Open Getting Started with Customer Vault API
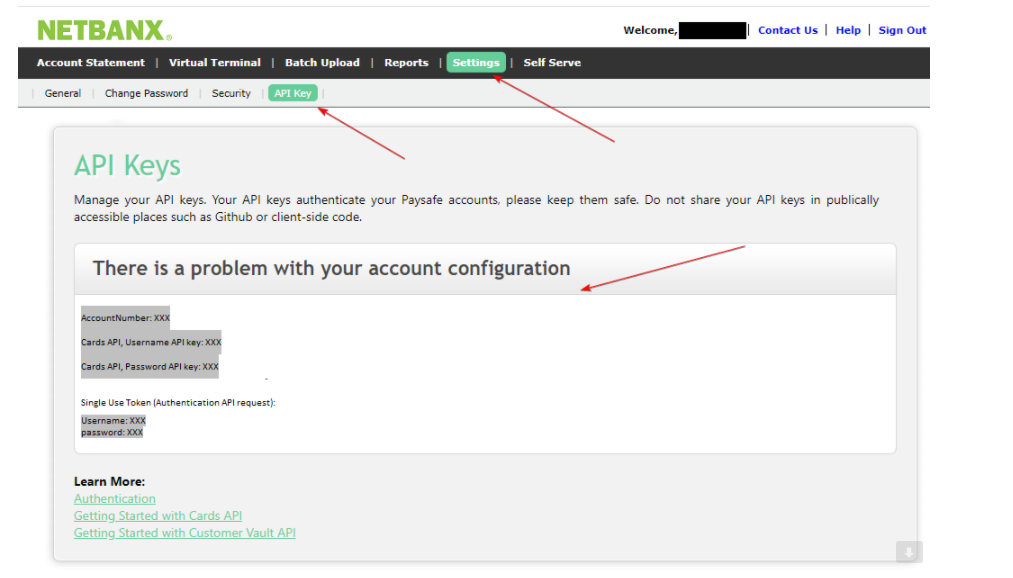 pyautogui.click(x=185, y=533)
